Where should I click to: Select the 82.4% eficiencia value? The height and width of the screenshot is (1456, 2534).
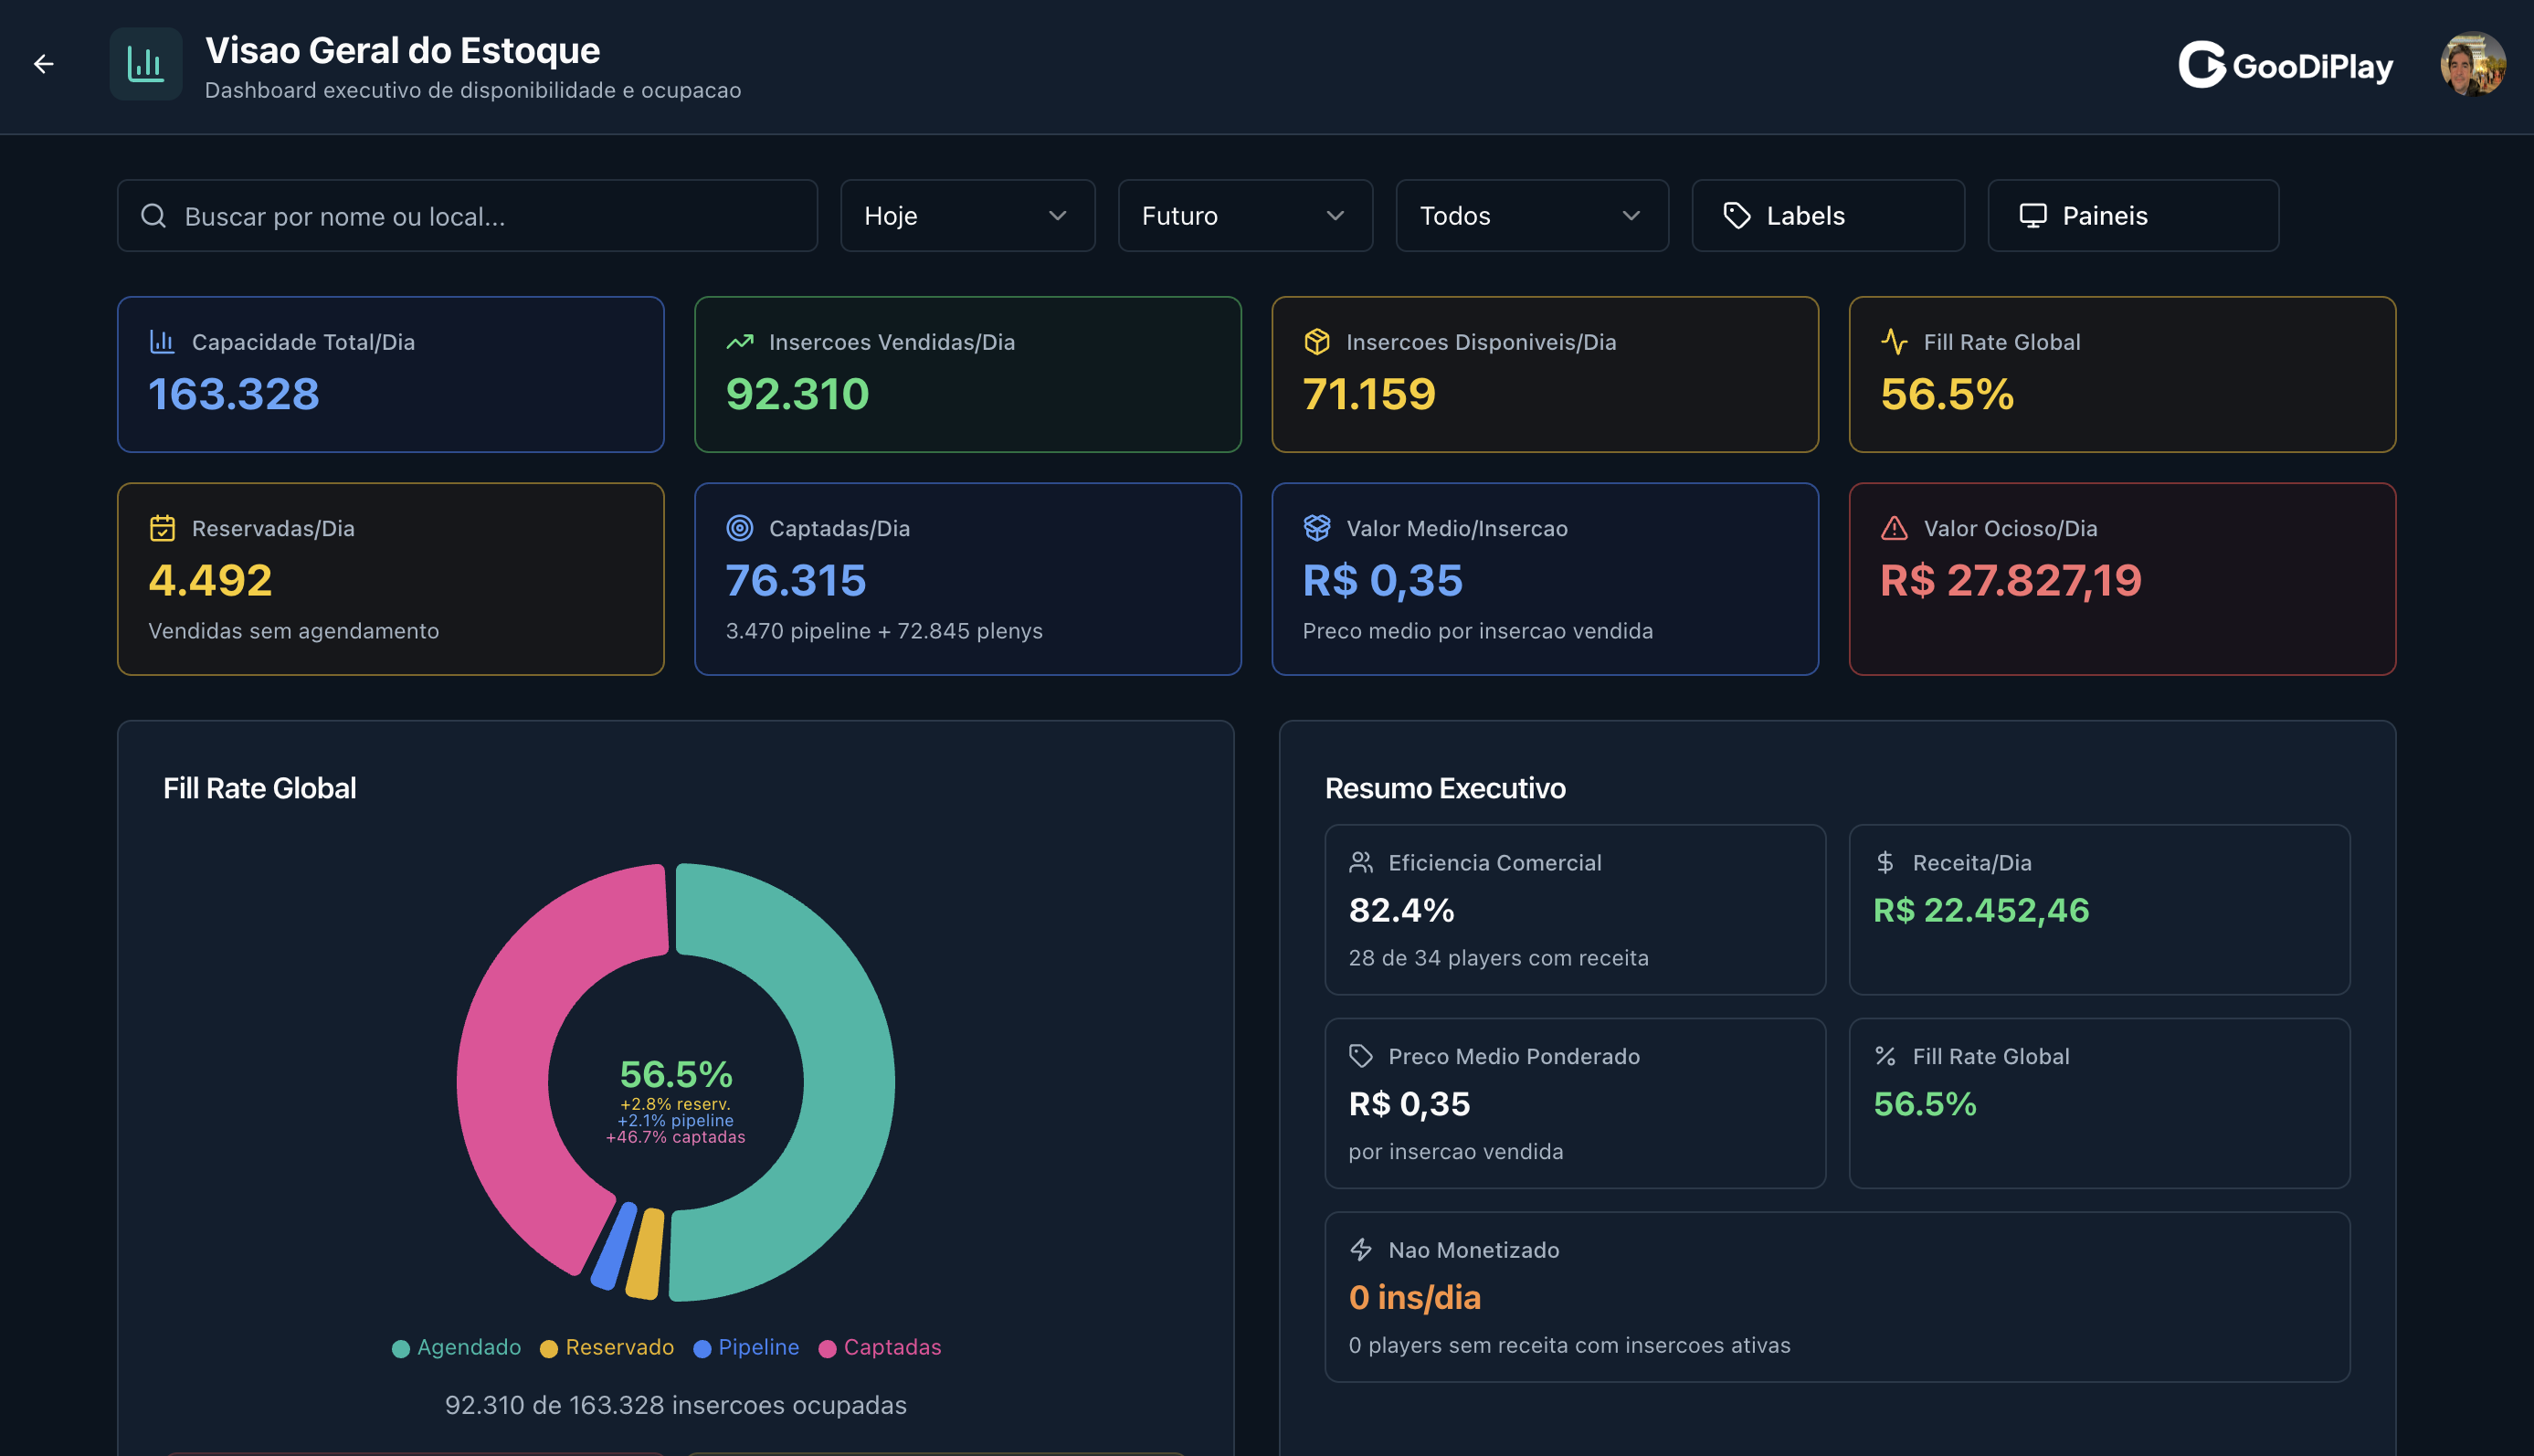click(x=1401, y=911)
